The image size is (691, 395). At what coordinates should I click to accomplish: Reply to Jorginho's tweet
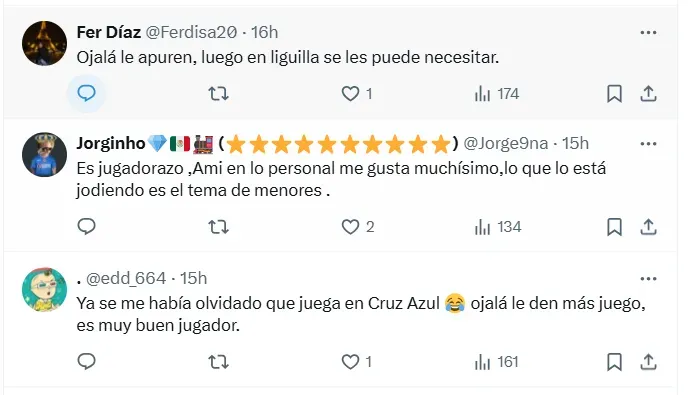pos(86,227)
